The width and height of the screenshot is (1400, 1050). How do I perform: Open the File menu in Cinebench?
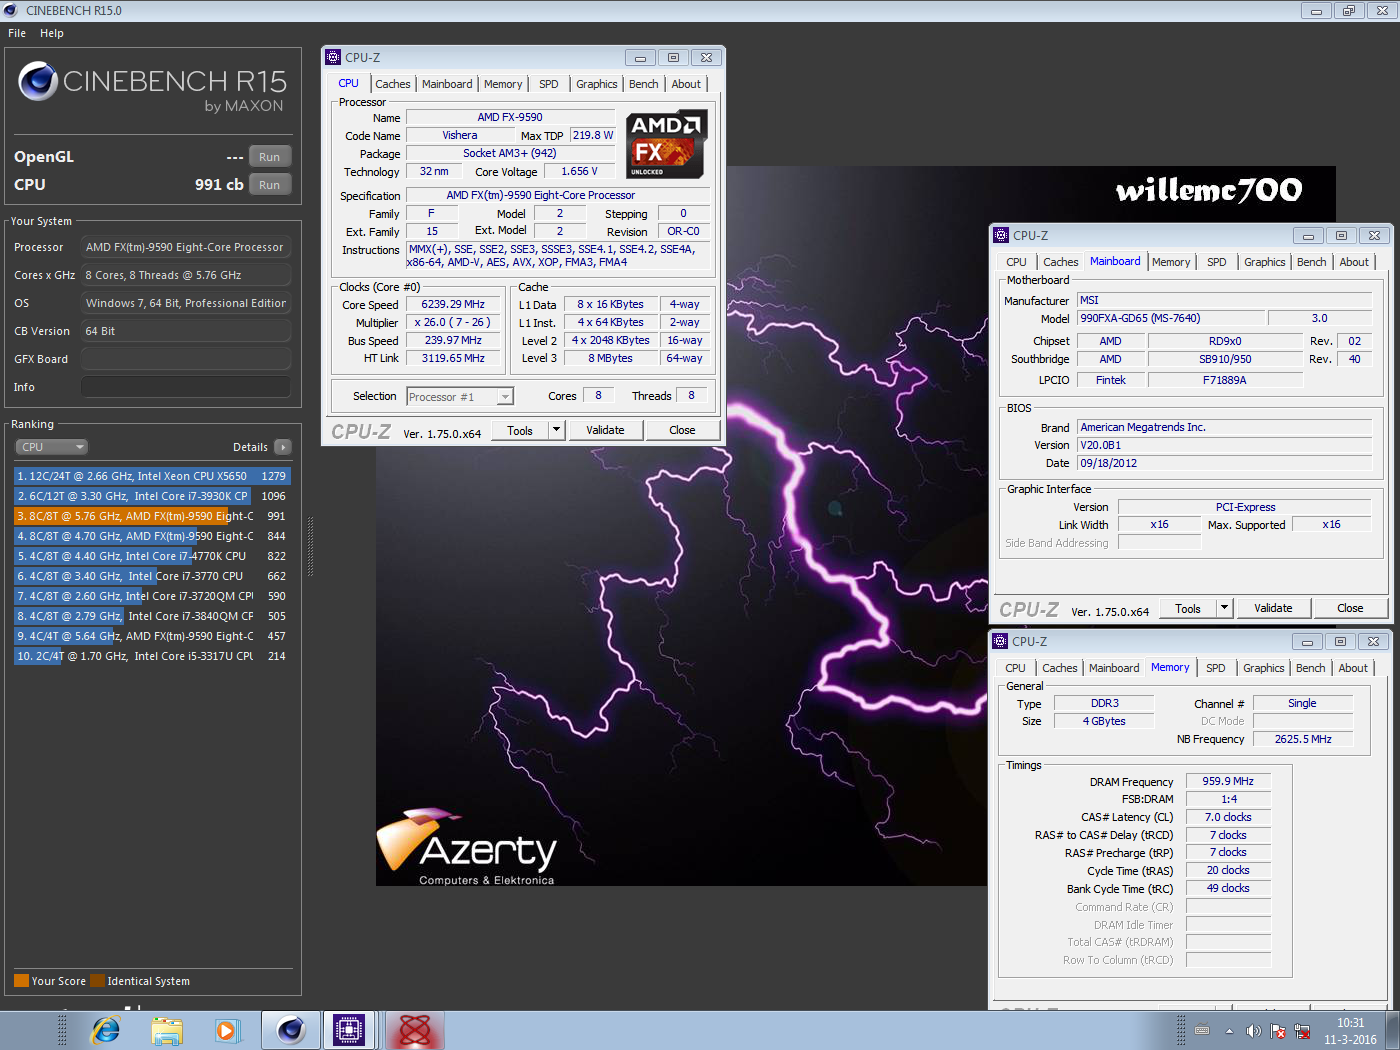[17, 33]
